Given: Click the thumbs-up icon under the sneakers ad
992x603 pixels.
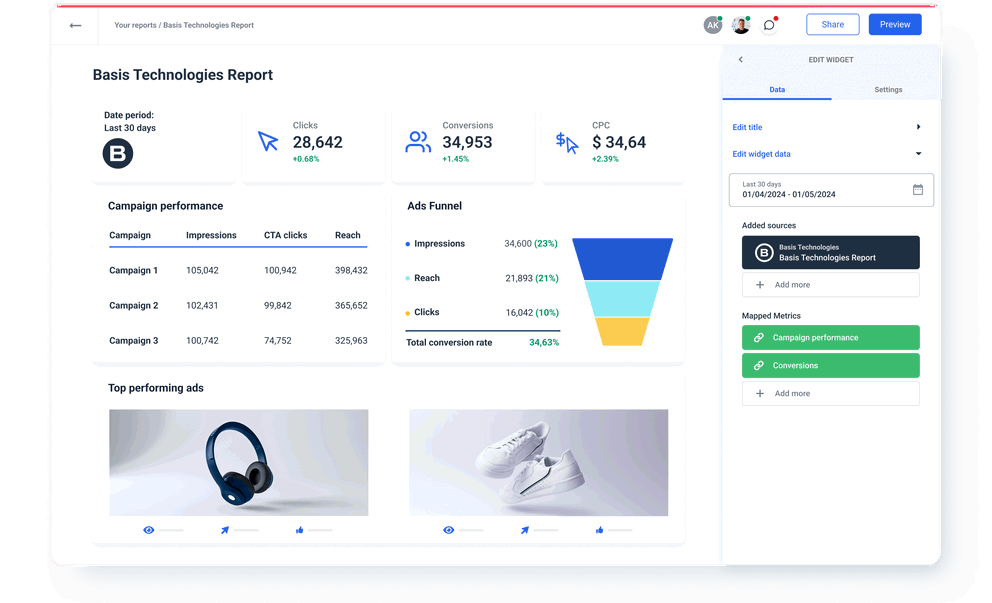Looking at the screenshot, I should (598, 530).
